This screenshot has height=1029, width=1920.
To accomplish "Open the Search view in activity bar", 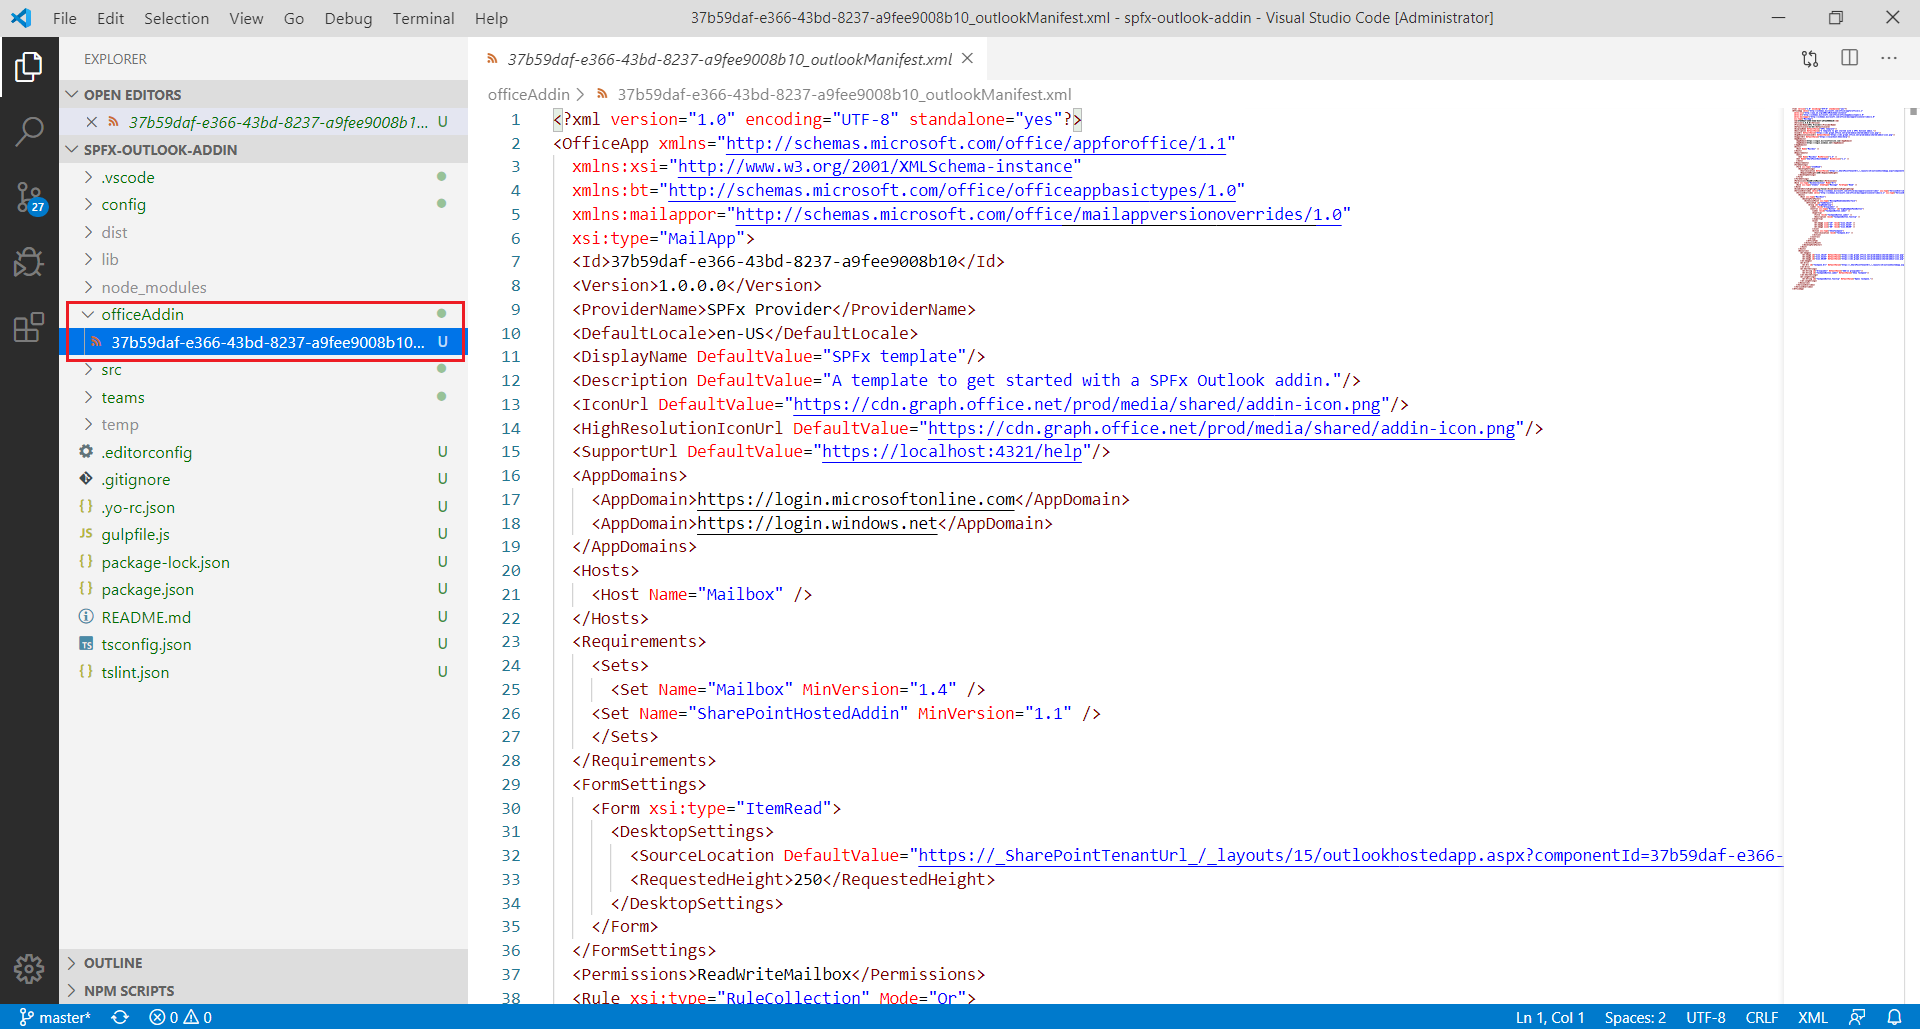I will click(x=29, y=131).
